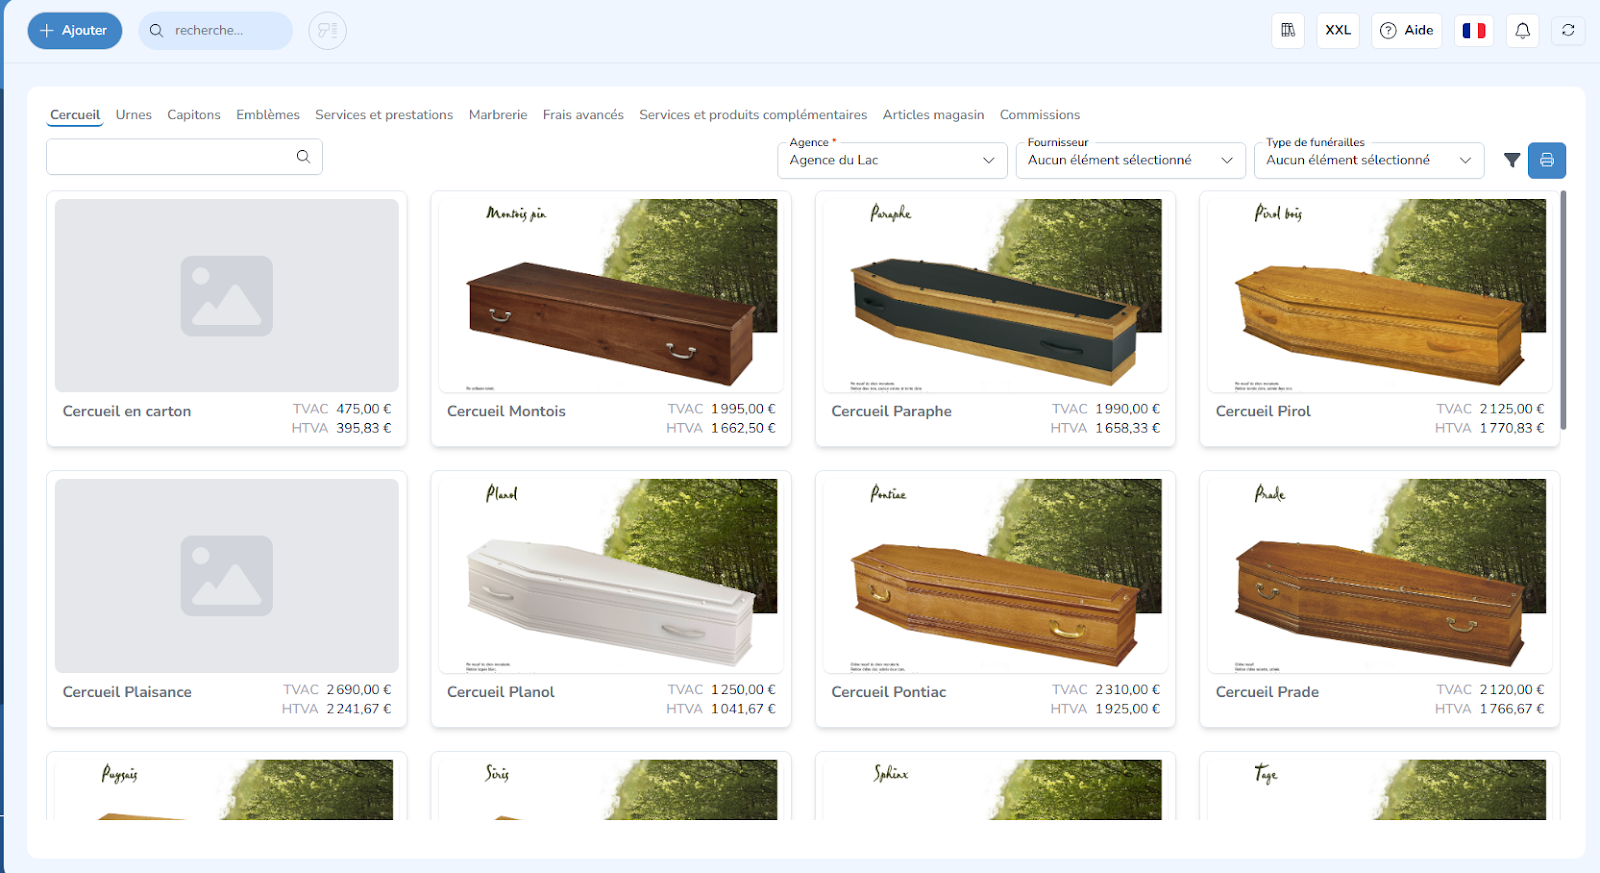Image resolution: width=1600 pixels, height=873 pixels.
Task: Select the "Cercueil Paraphe" title
Action: point(891,411)
